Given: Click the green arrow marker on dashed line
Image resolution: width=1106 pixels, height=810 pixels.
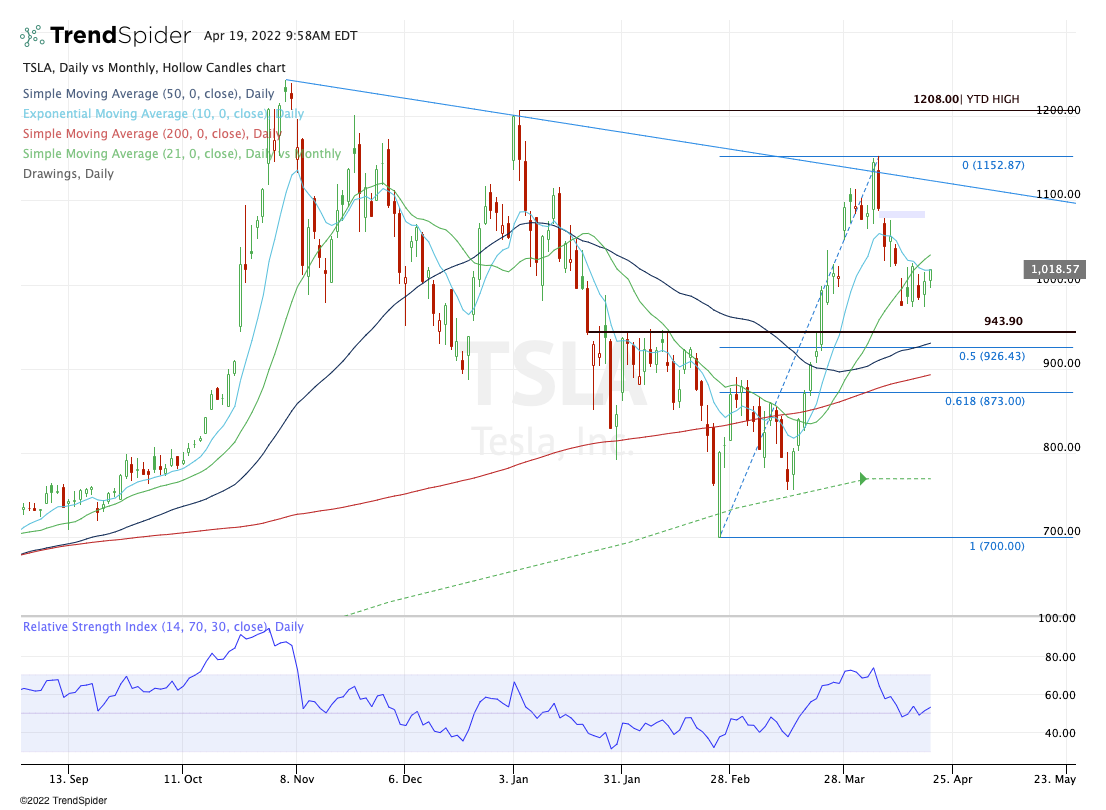Looking at the screenshot, I should (863, 479).
